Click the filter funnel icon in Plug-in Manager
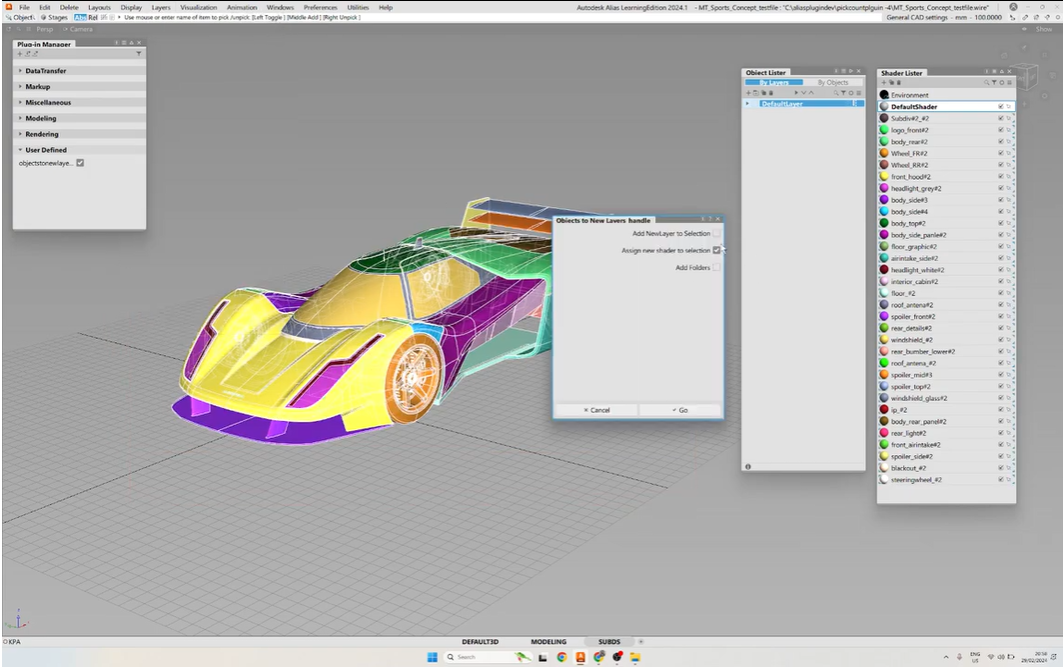1063x667 pixels. click(138, 54)
